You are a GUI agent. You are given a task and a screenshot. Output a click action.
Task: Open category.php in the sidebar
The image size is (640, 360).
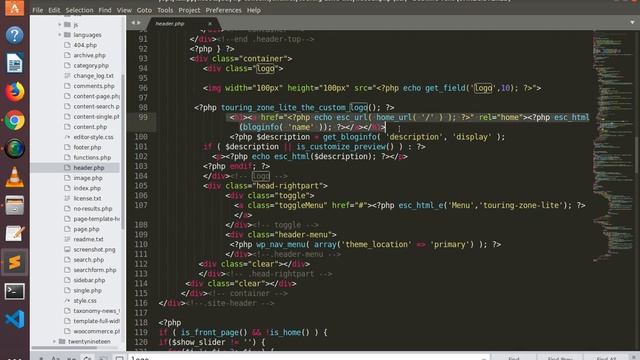pos(91,65)
